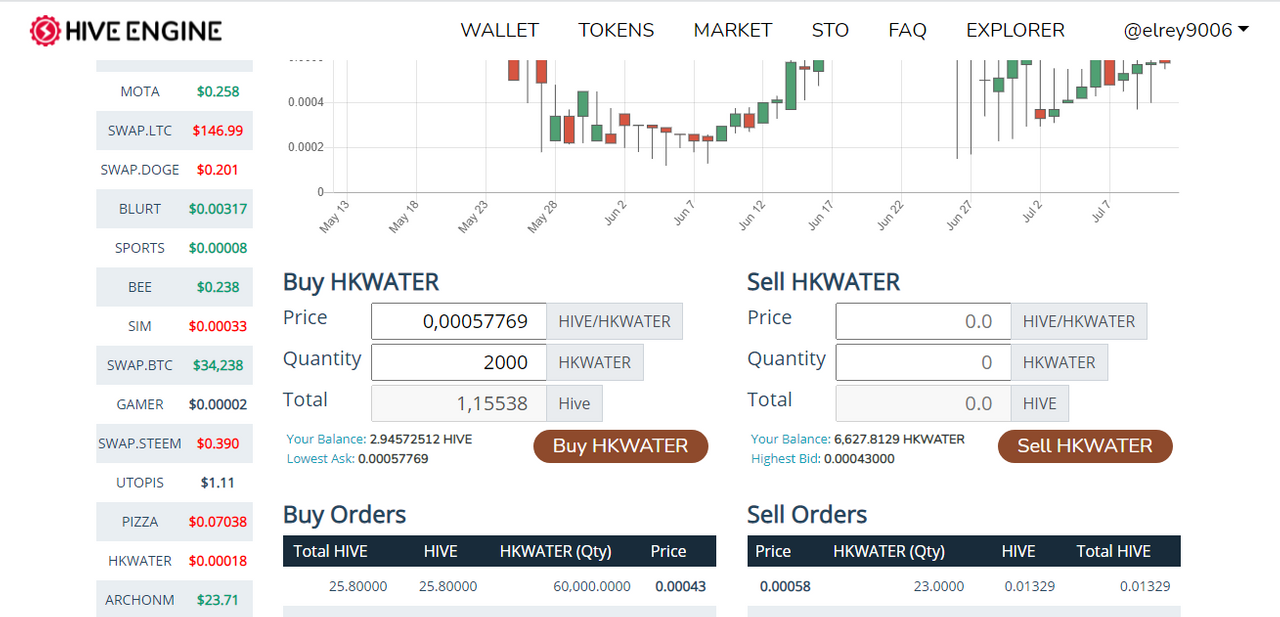
Task: Click the Buy HKWATER button
Action: tap(620, 446)
